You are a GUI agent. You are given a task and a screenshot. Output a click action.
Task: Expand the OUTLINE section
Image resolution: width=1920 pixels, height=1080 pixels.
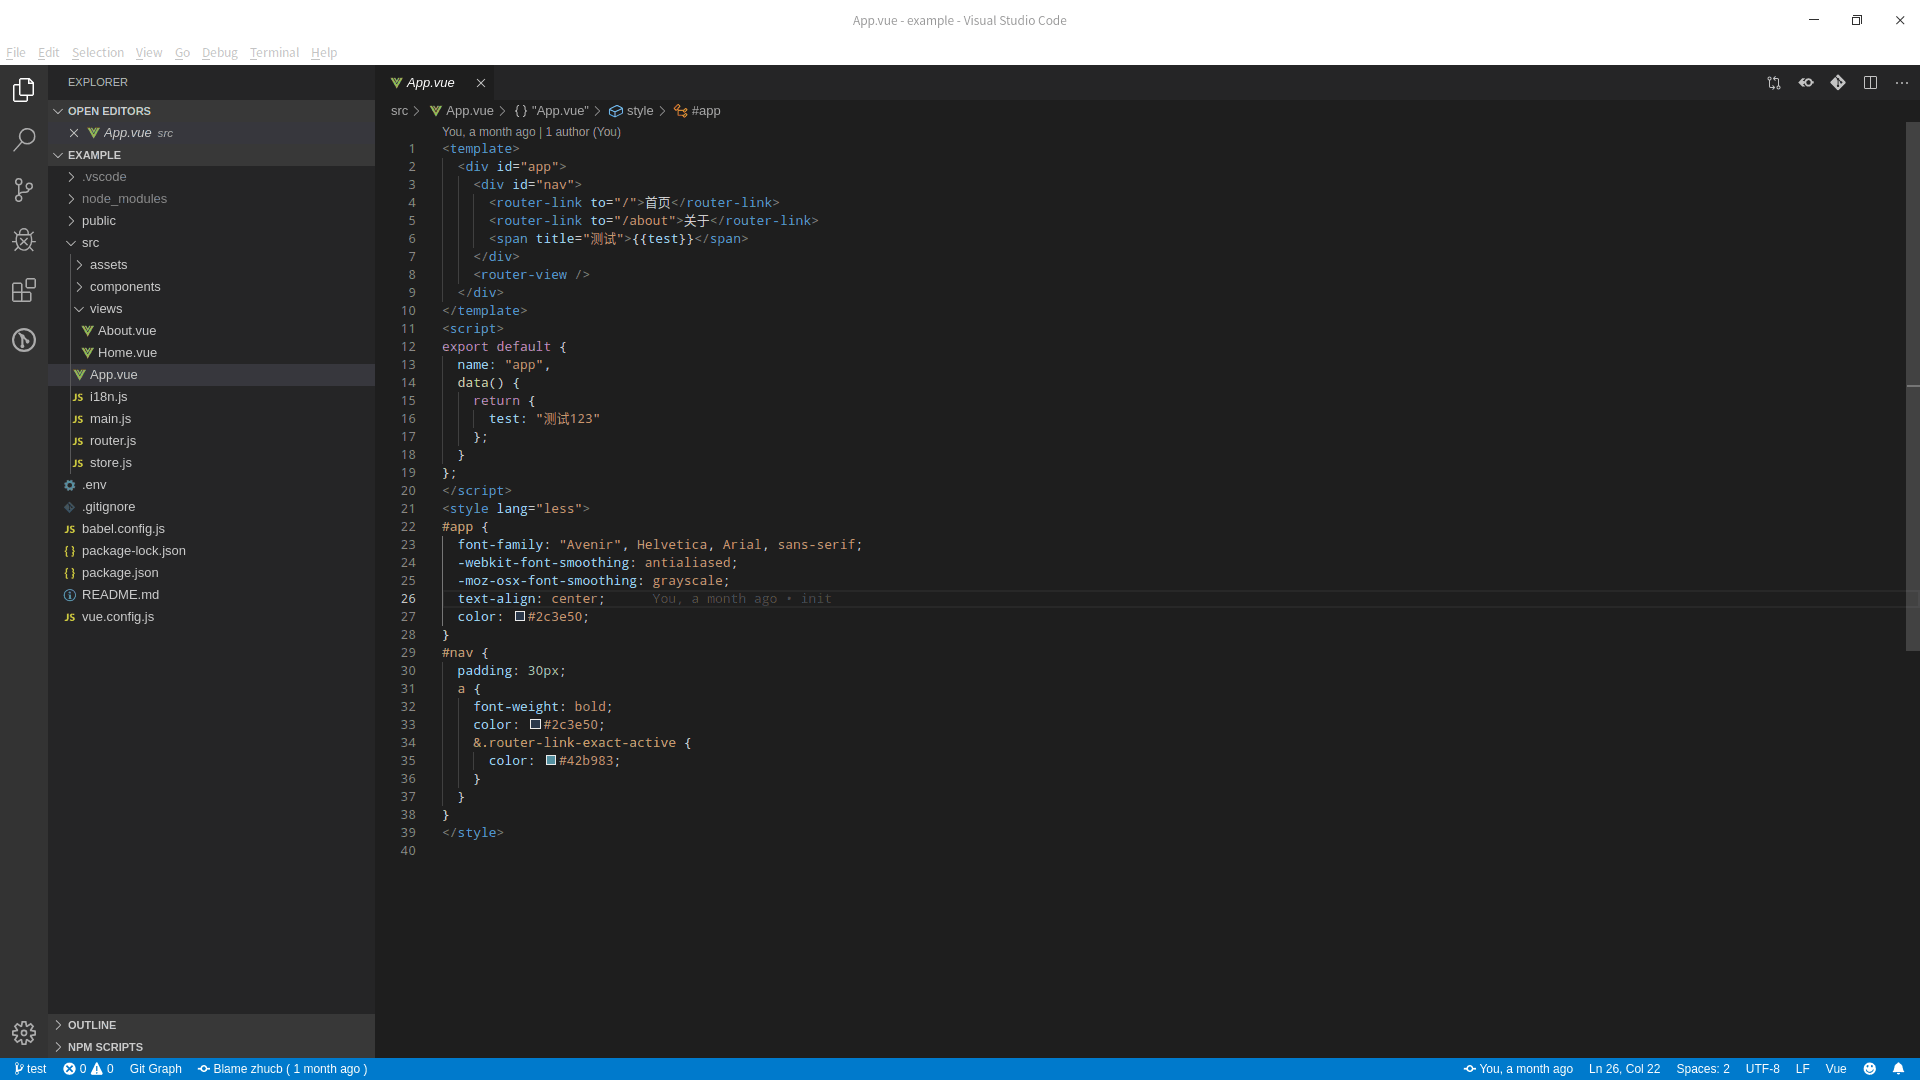pyautogui.click(x=92, y=1025)
